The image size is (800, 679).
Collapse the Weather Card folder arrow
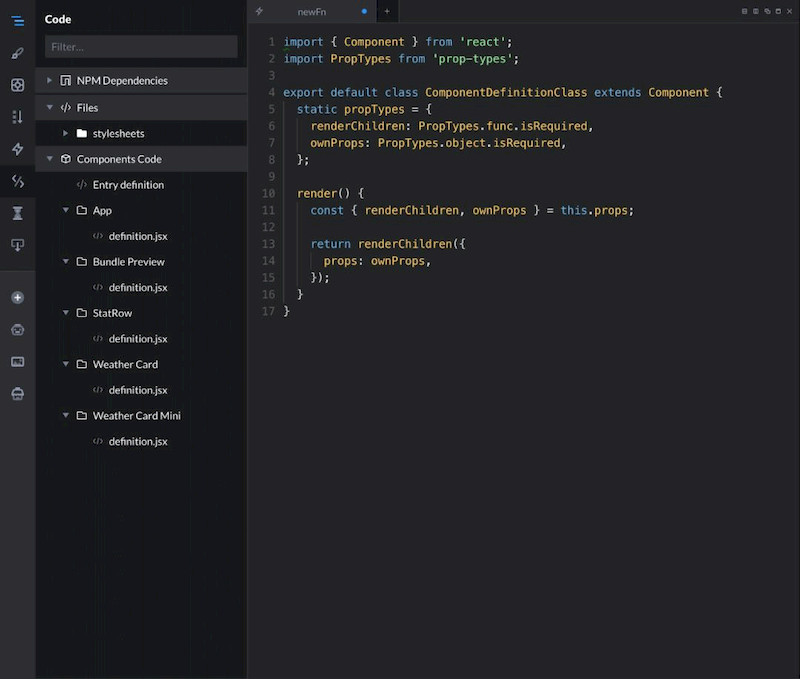(65, 364)
